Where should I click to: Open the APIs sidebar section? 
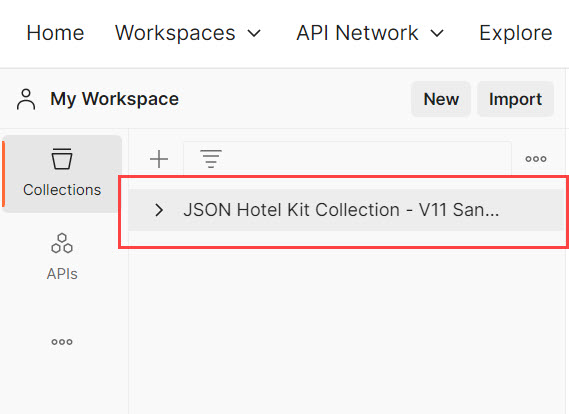pyautogui.click(x=62, y=257)
